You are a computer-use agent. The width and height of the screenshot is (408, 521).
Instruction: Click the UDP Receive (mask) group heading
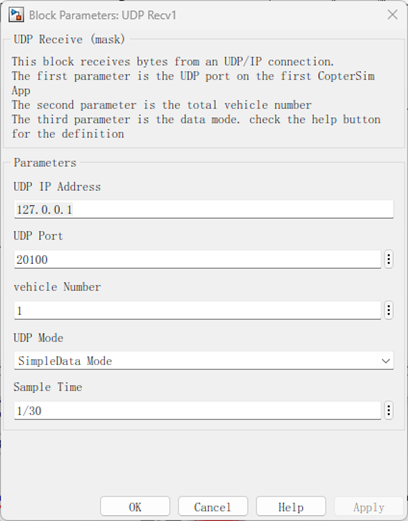tap(69, 39)
